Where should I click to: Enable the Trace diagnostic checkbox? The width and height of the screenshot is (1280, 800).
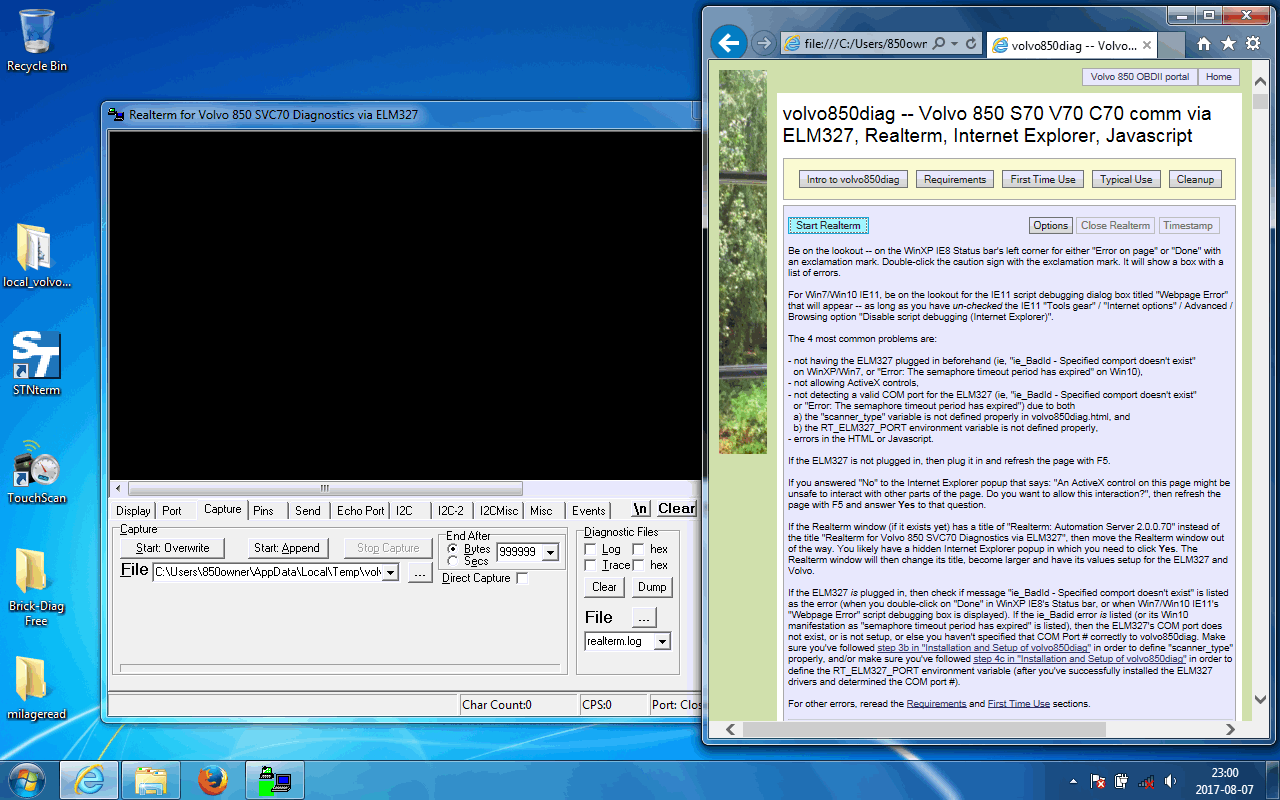coord(590,565)
